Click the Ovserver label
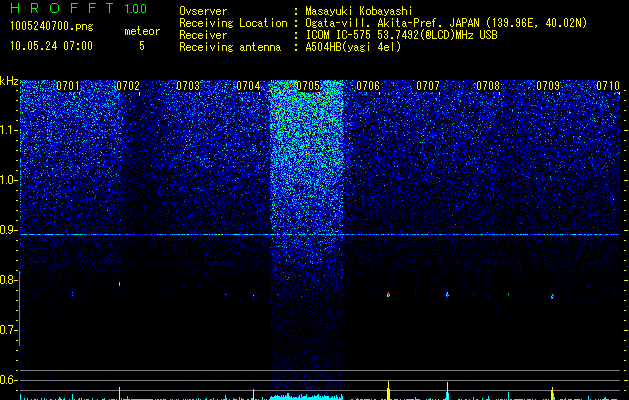Screen dimensions: 629x400 (203, 11)
